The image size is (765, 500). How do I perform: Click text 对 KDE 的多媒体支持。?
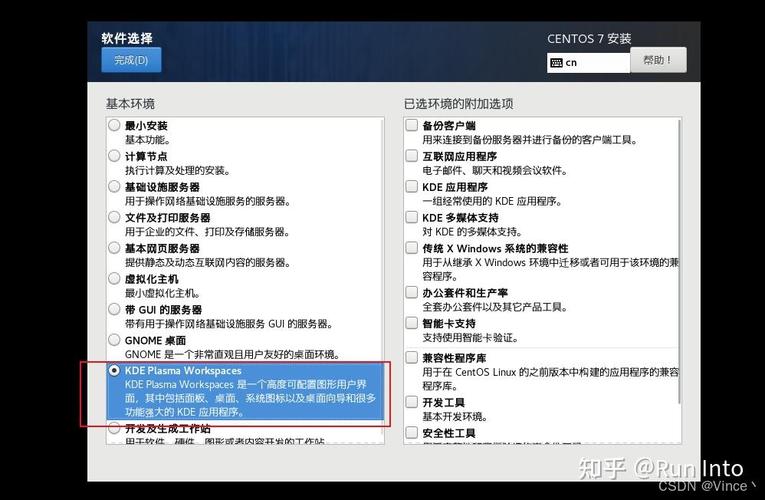click(x=472, y=232)
